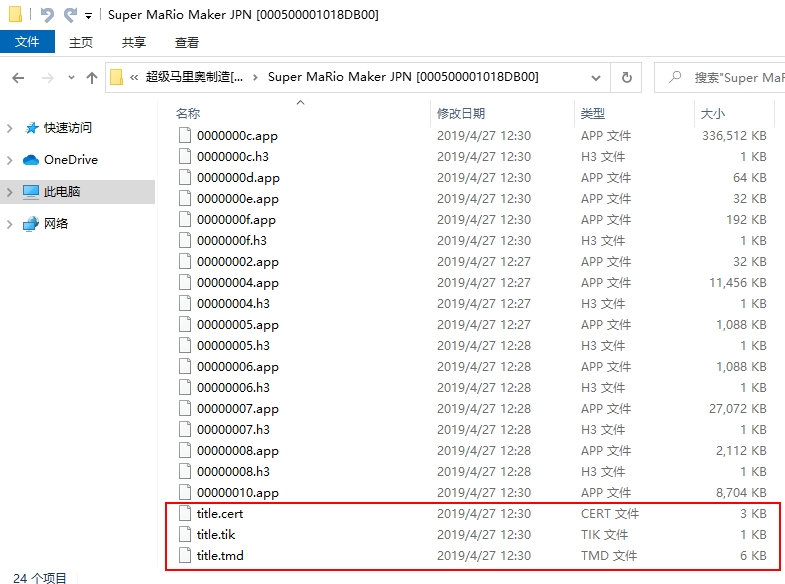This screenshot has height=584, width=785.
Task: Click the file icon of 0000000e.app
Action: [185, 198]
